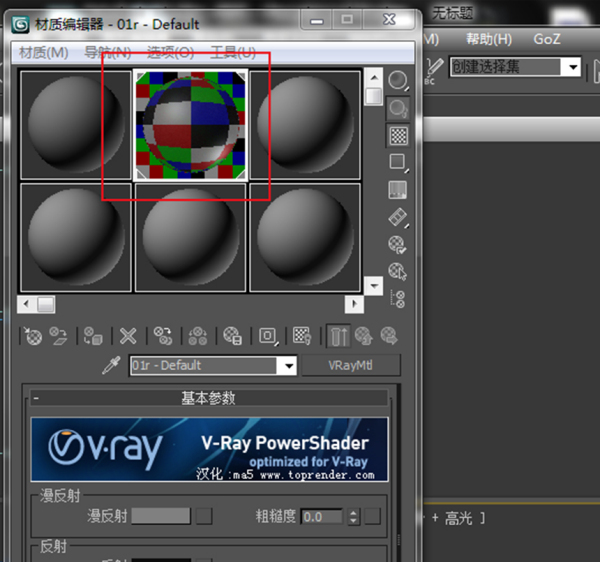This screenshot has width=600, height=562.
Task: Click sample slots scroll down arrow
Action: [x=373, y=286]
